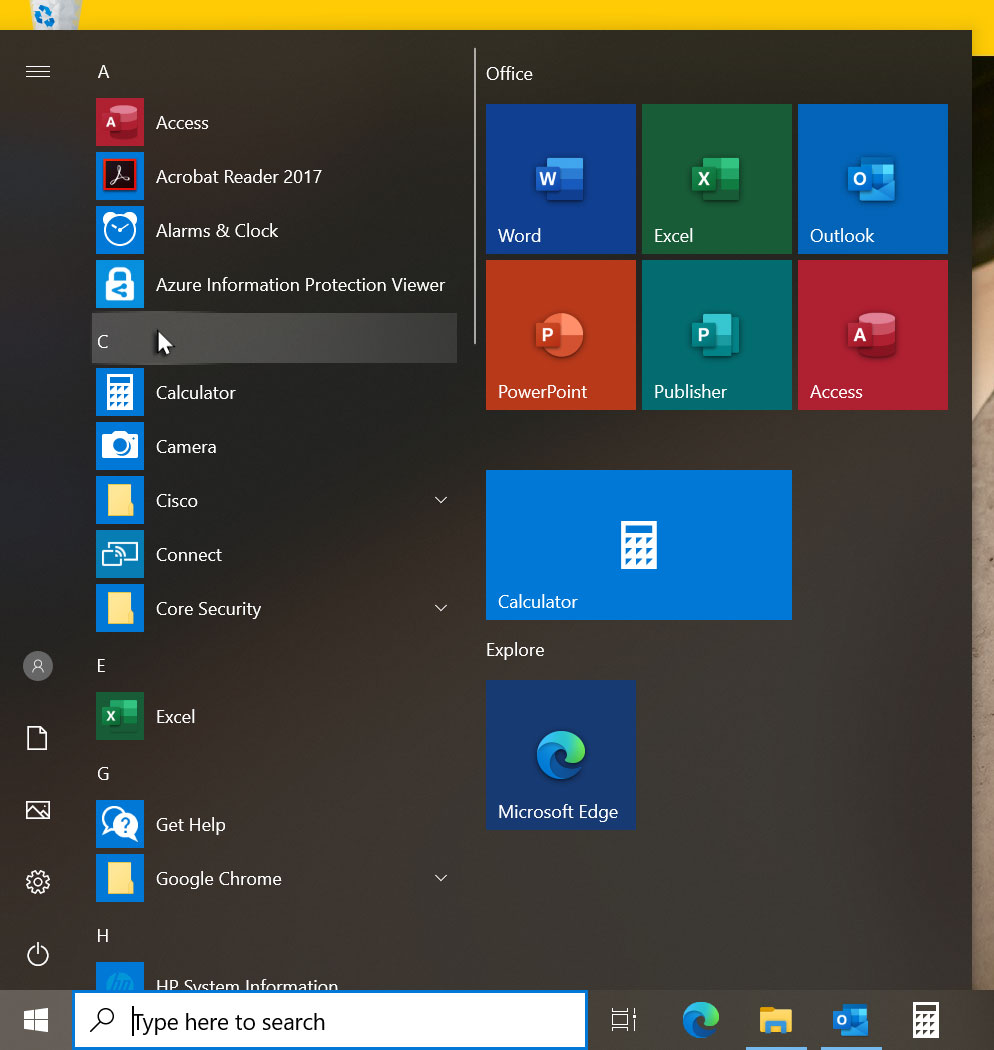Open the Power options button

point(38,954)
